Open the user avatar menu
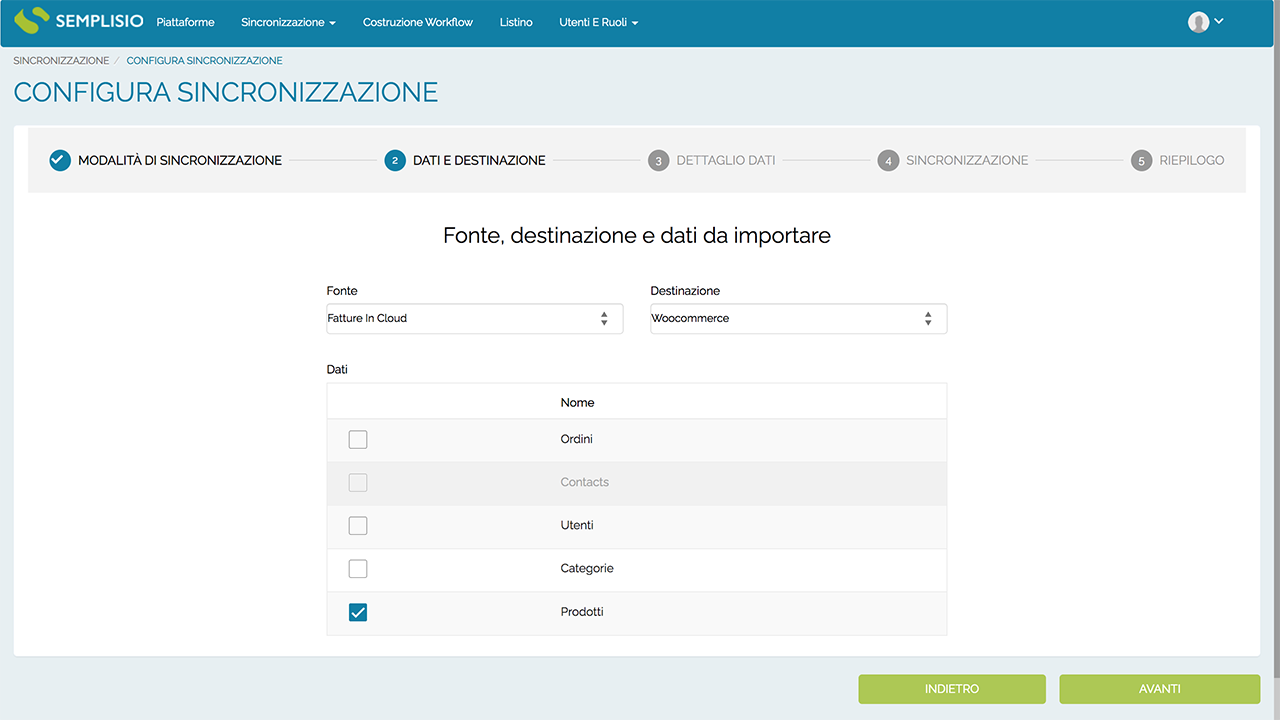Image resolution: width=1280 pixels, height=720 pixels. pyautogui.click(x=1205, y=22)
